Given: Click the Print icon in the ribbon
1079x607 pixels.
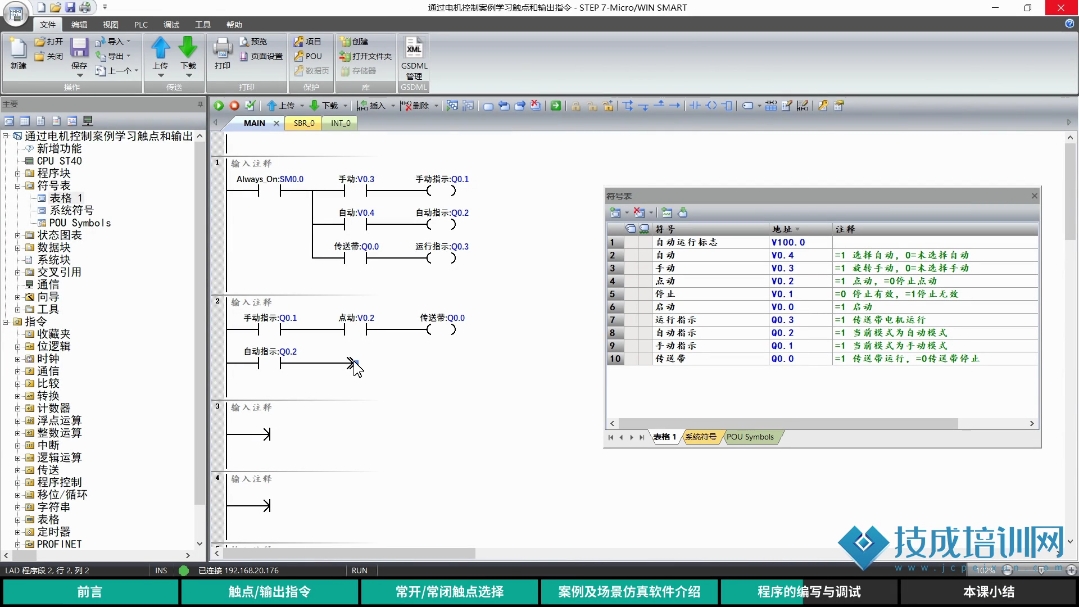Looking at the screenshot, I should click(222, 48).
